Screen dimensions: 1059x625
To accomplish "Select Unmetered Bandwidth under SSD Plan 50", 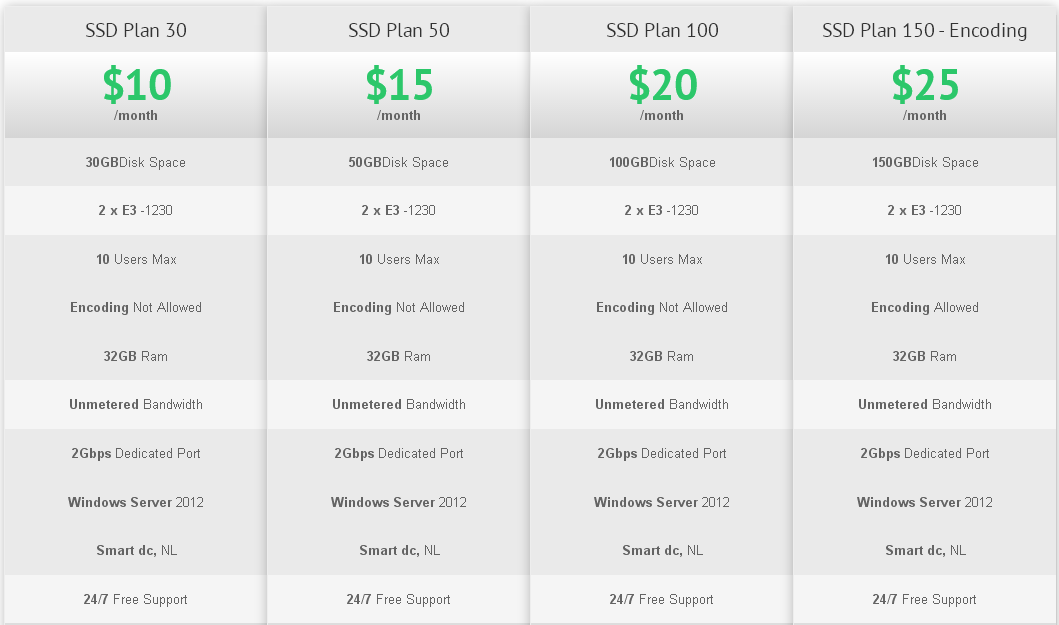I will pos(399,404).
